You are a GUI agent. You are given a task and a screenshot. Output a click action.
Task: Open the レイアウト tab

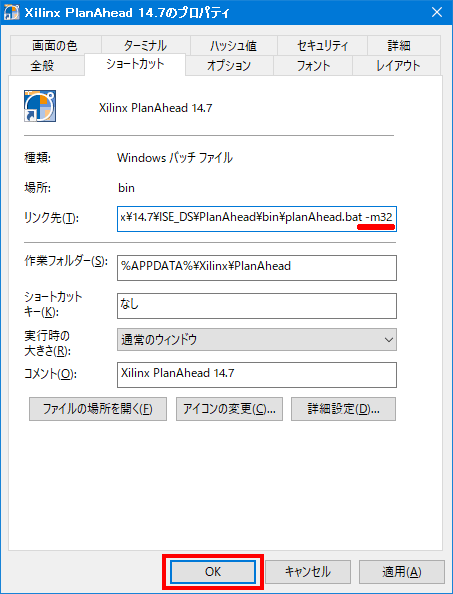tap(397, 66)
